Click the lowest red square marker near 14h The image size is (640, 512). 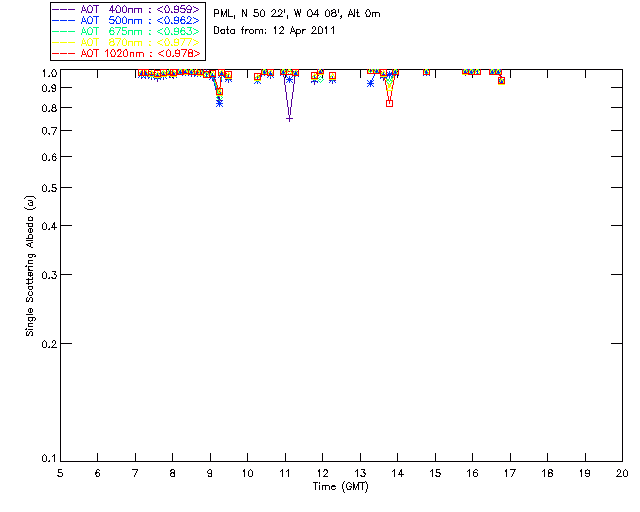[x=389, y=104]
